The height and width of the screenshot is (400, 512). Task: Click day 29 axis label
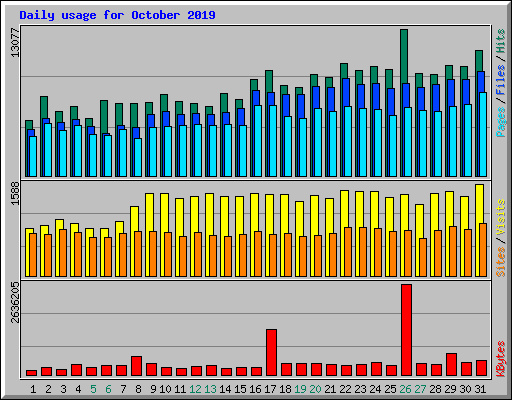tap(450, 389)
